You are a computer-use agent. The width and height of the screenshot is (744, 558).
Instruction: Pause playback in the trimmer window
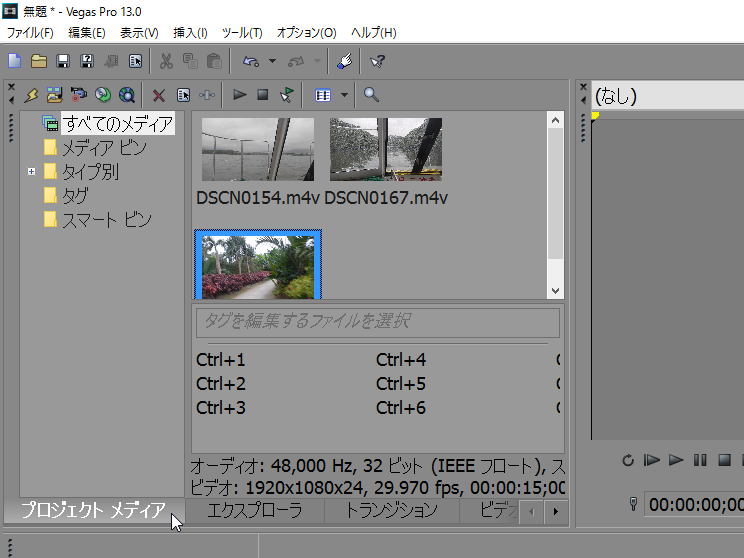(700, 460)
